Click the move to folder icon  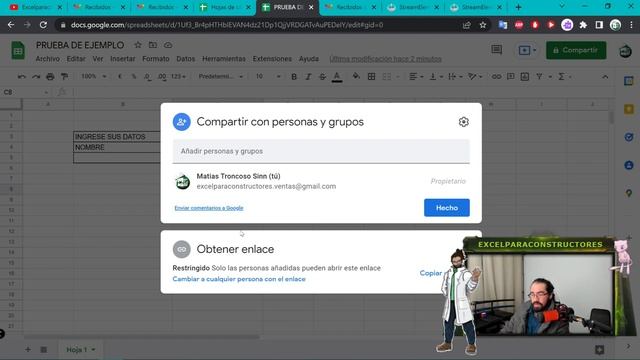click(x=153, y=45)
